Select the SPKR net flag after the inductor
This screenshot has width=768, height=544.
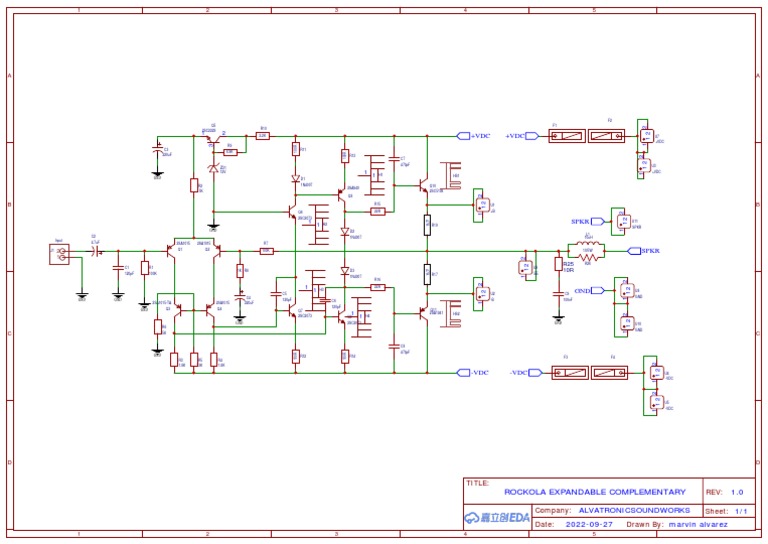[x=634, y=251]
